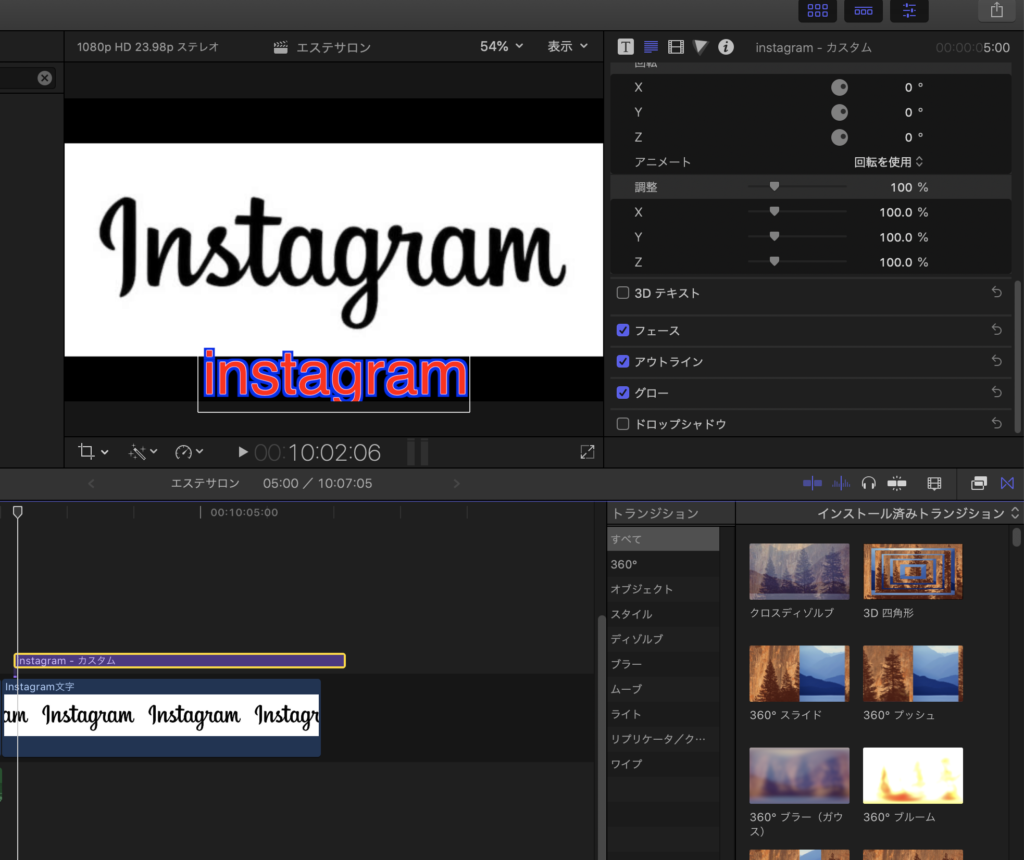Select the ライト transitions category
This screenshot has height=860, width=1024.
663,714
